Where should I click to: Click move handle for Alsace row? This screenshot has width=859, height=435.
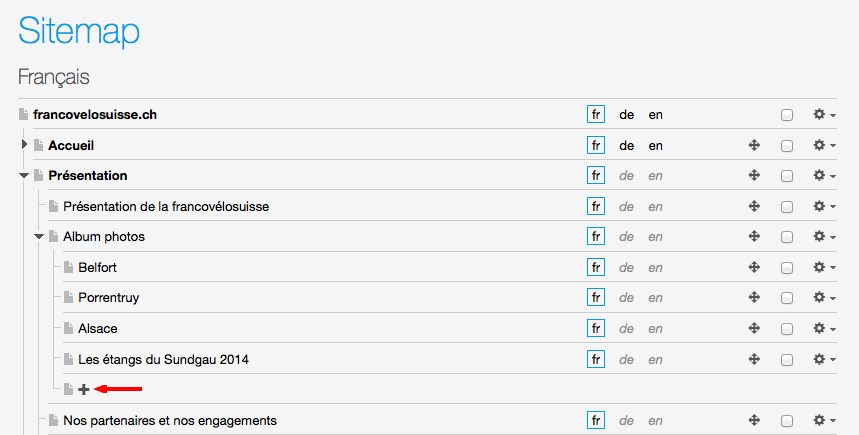(755, 329)
